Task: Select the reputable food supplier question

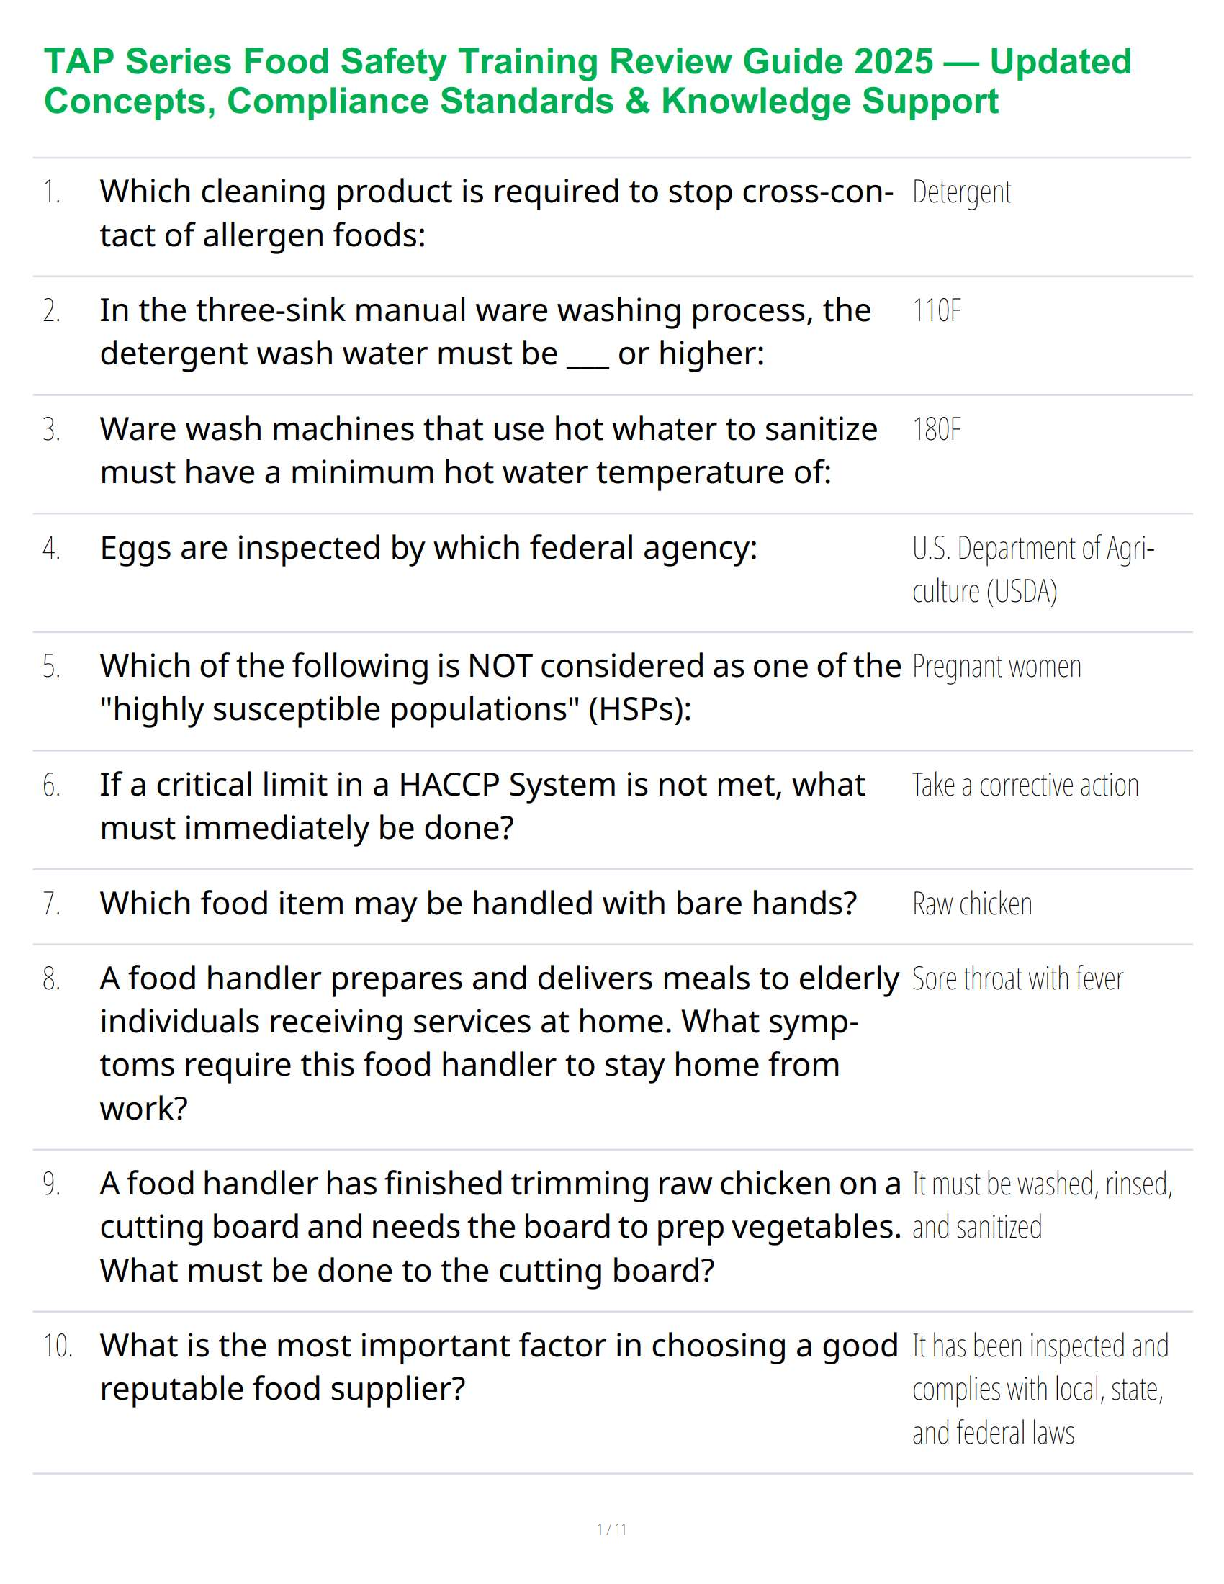Action: [x=498, y=1367]
